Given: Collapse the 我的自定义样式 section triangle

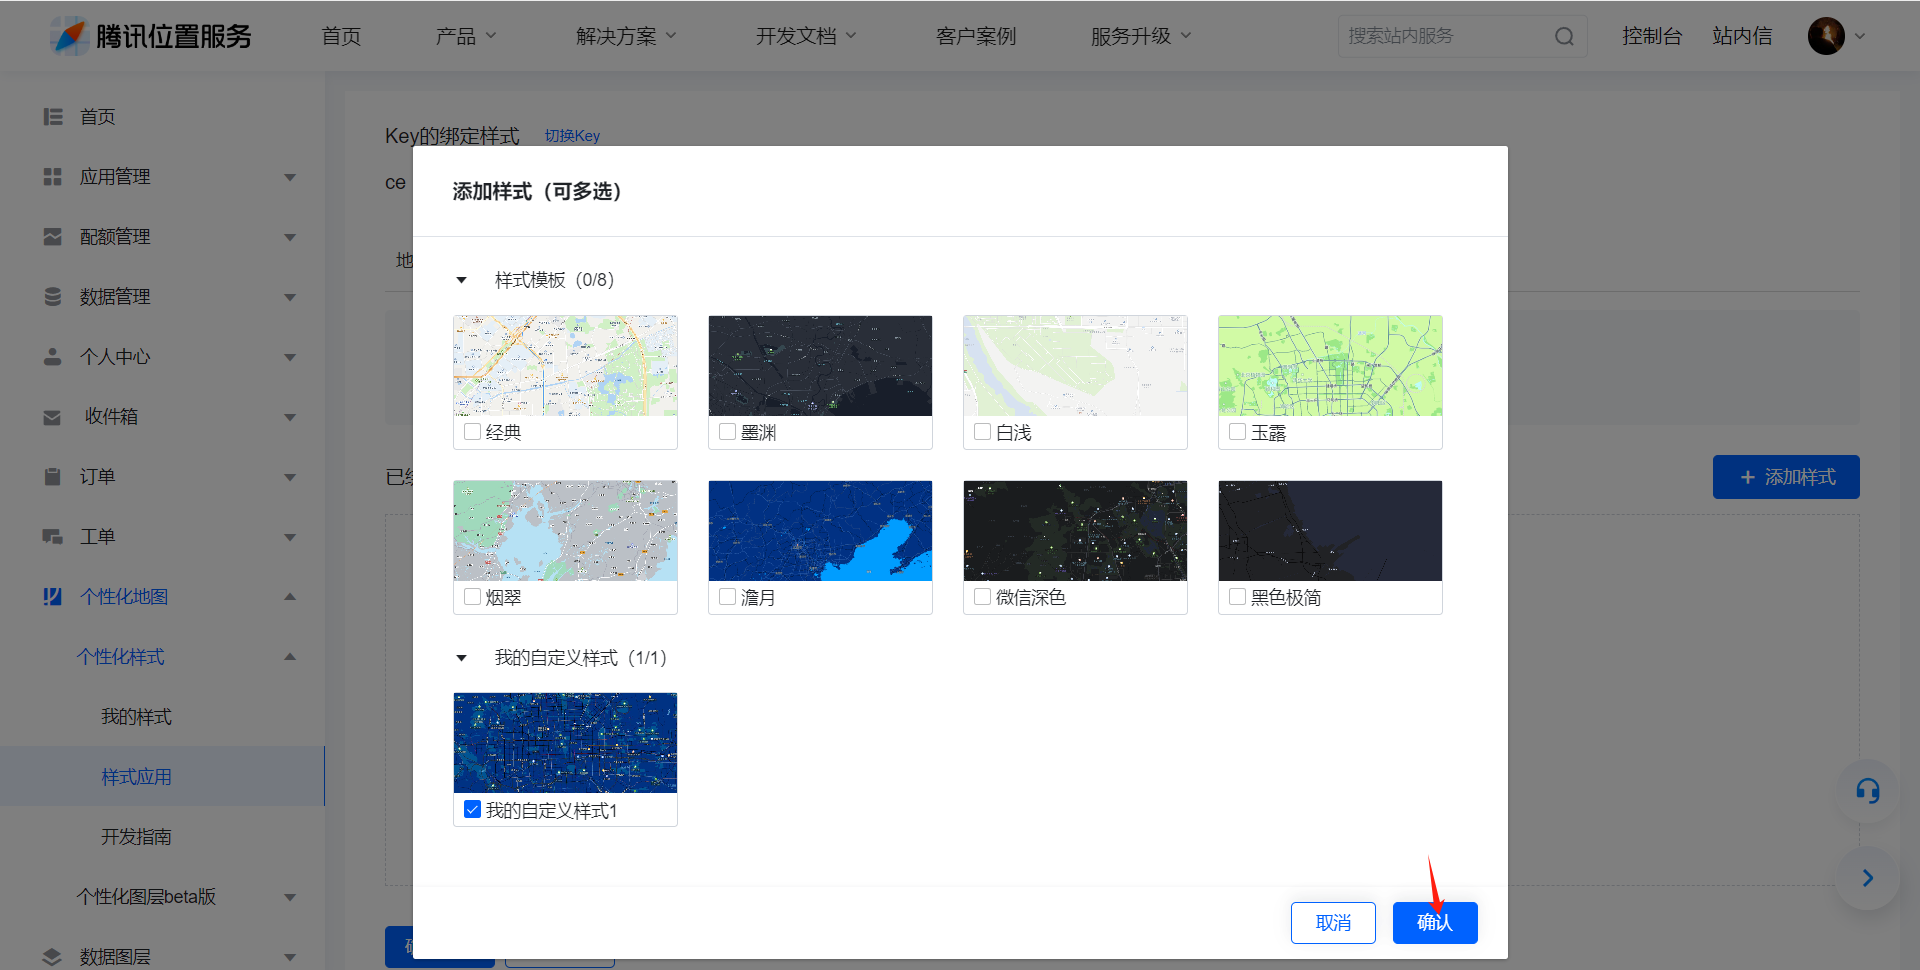Looking at the screenshot, I should (461, 658).
